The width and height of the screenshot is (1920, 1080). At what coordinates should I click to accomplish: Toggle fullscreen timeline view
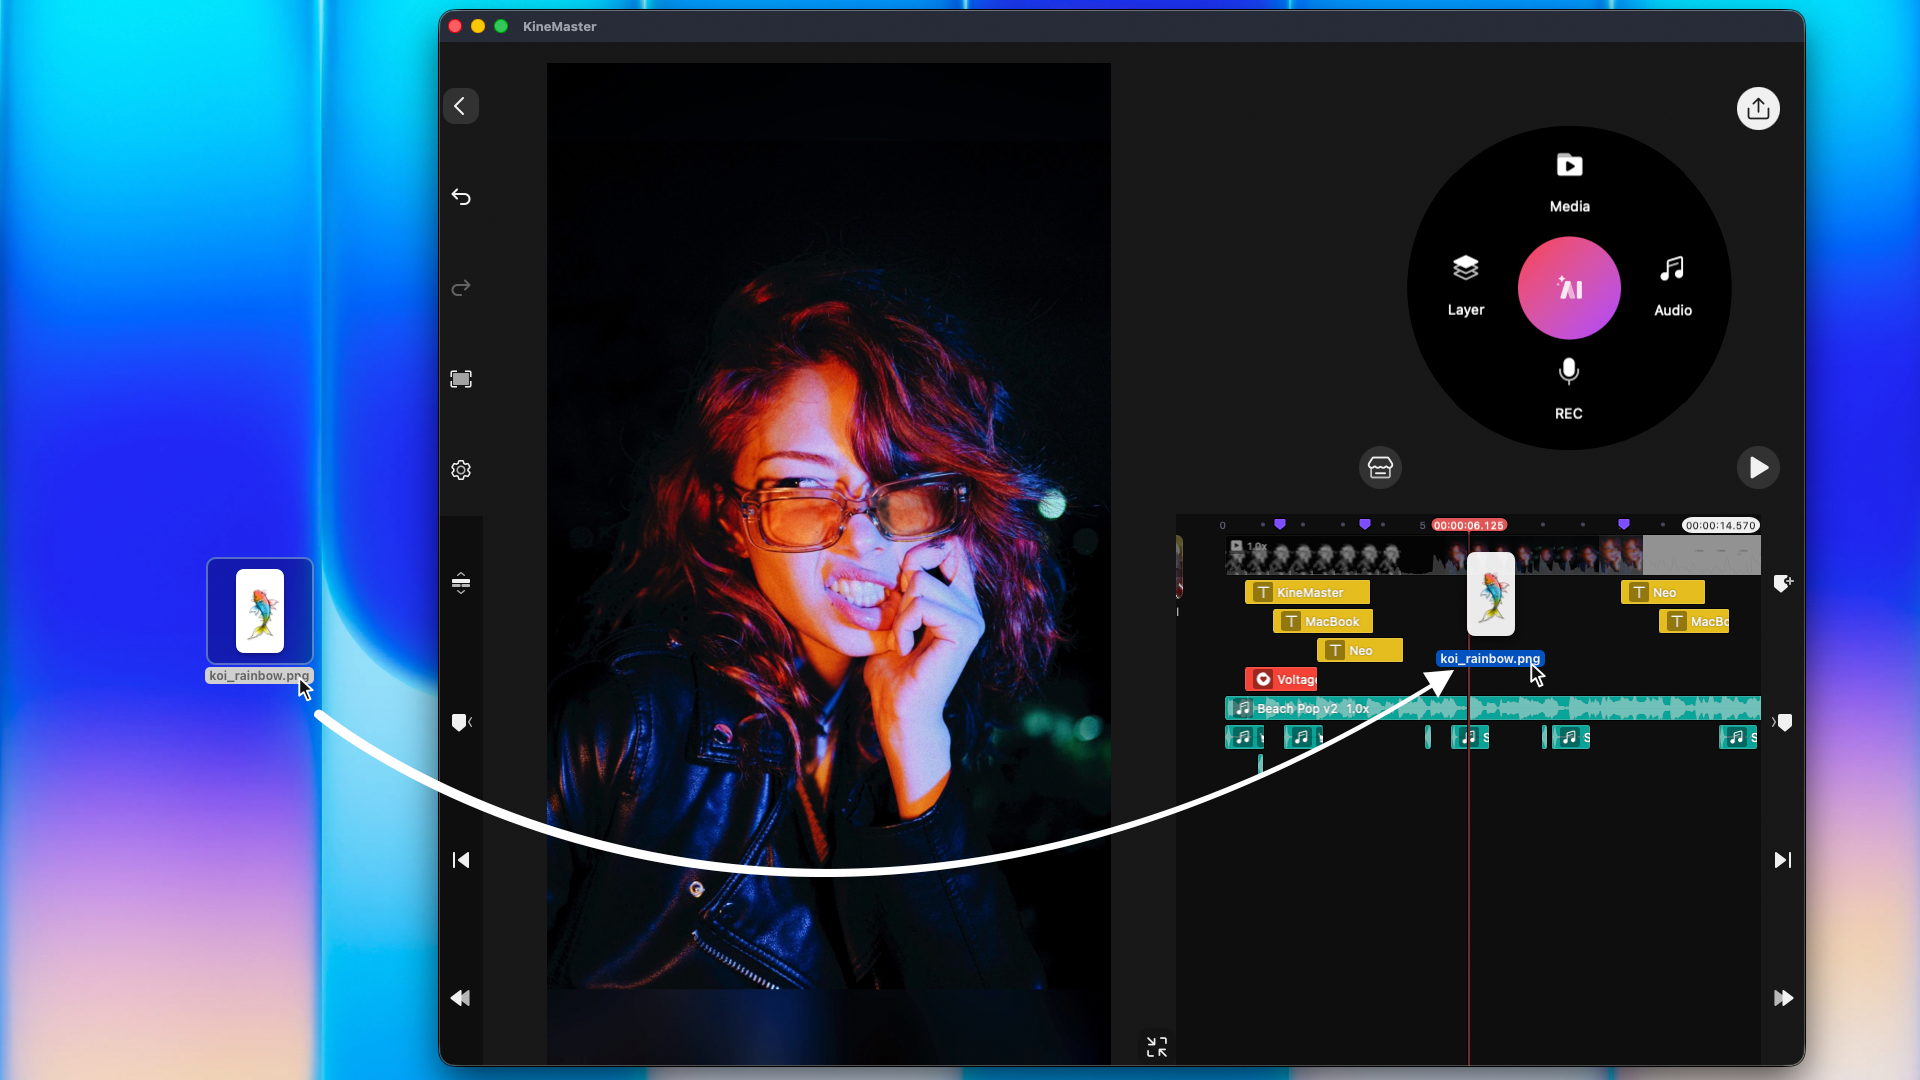click(1156, 1047)
